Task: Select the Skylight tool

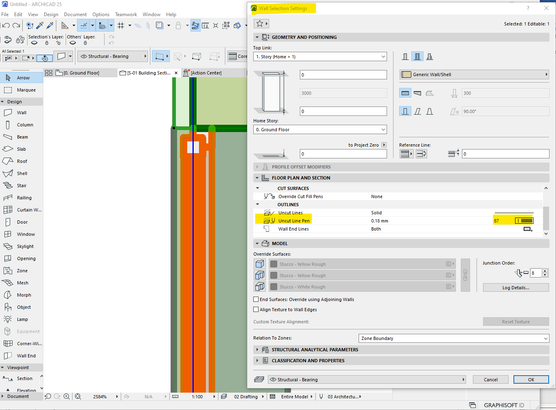Action: click(21, 246)
